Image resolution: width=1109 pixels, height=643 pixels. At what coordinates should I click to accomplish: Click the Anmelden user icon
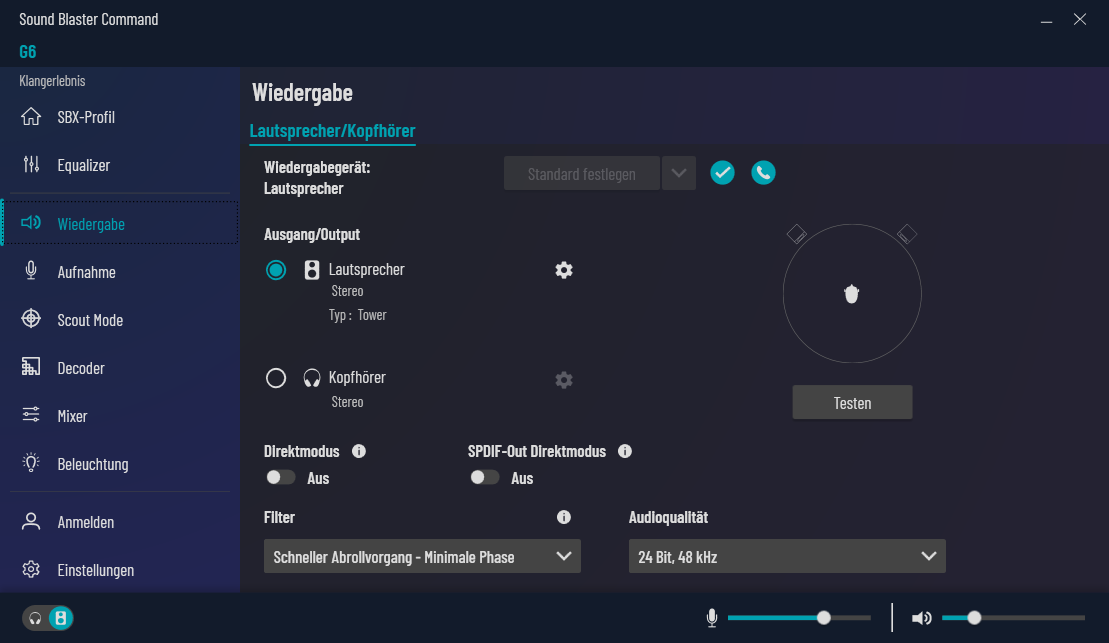(31, 522)
